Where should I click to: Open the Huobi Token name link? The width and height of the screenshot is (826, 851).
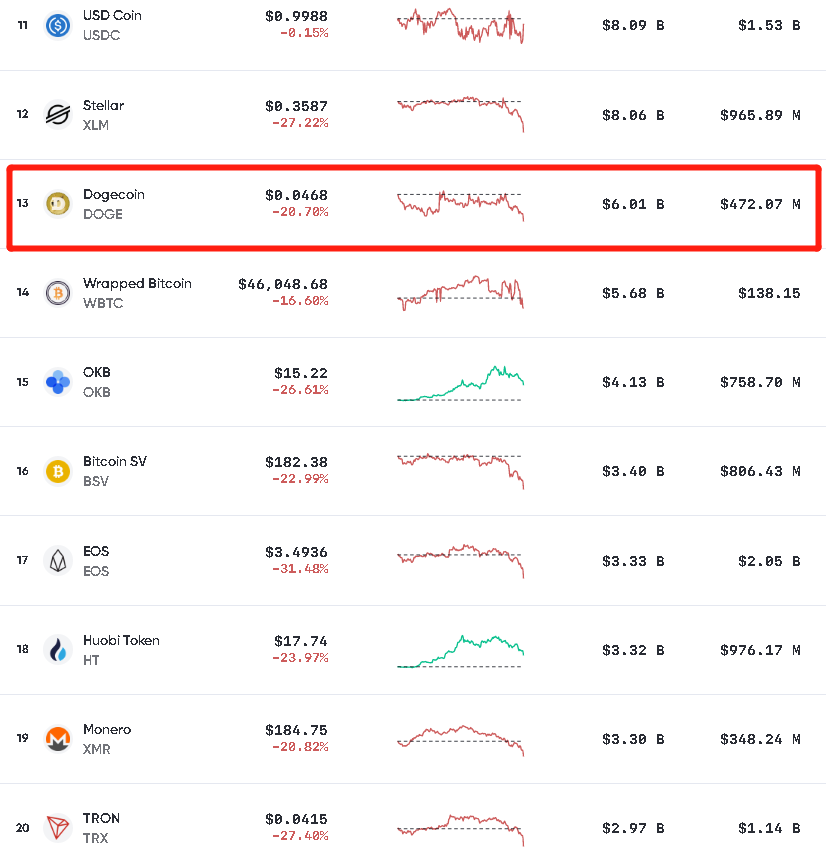click(121, 640)
